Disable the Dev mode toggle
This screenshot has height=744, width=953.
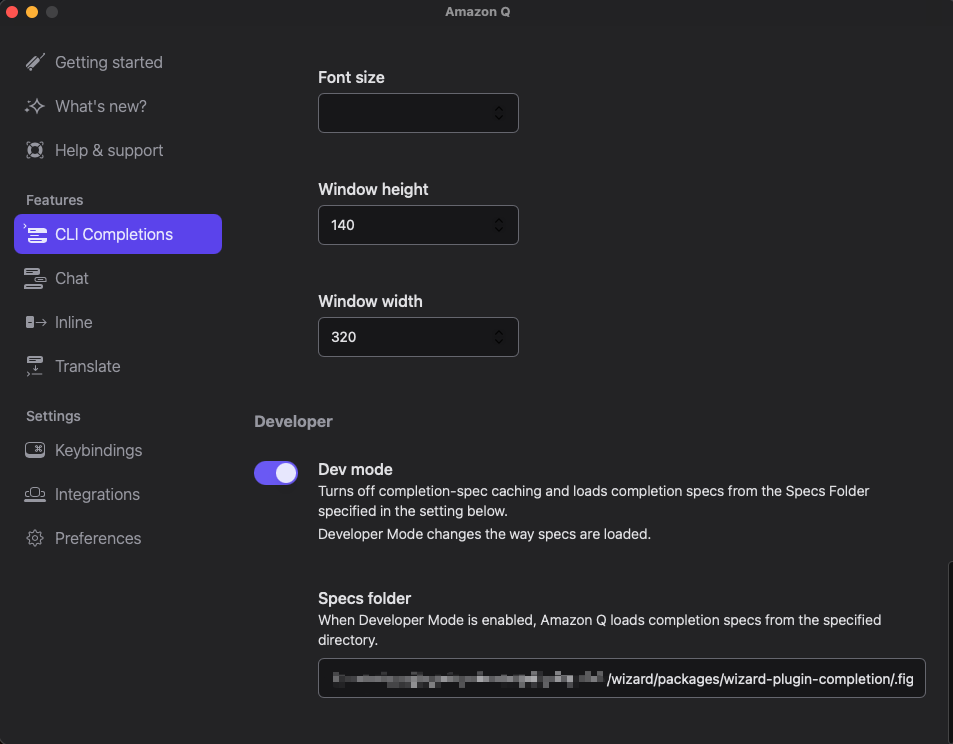(276, 473)
